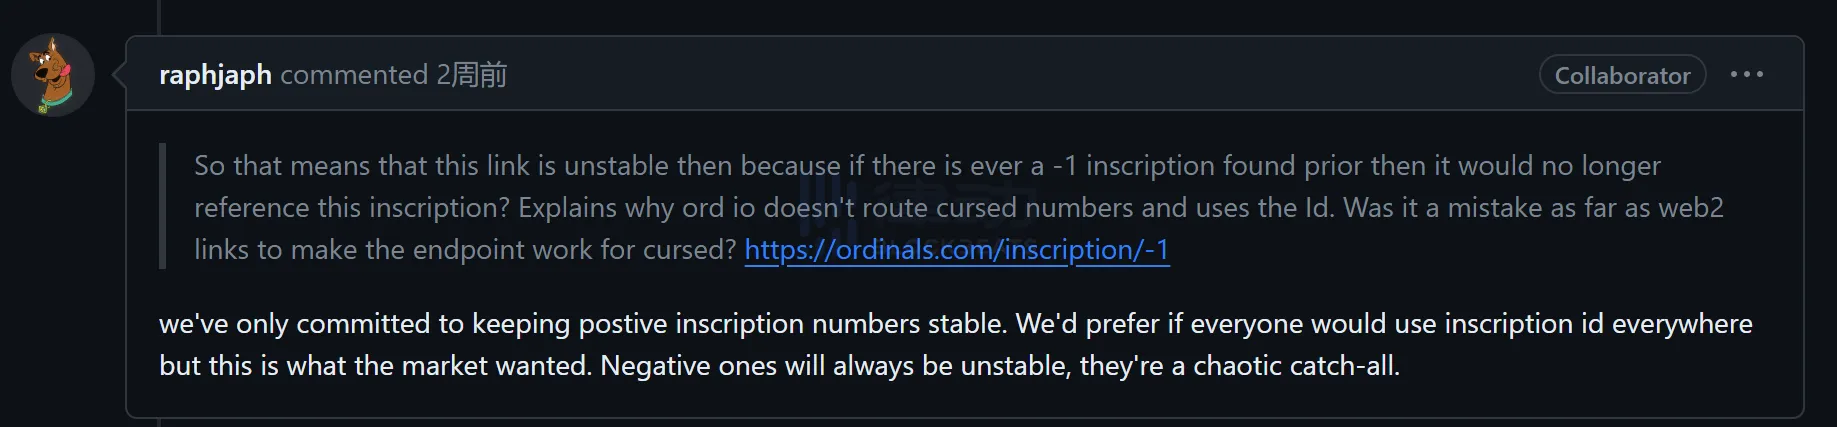Click the word commented in header
The height and width of the screenshot is (427, 1837).
click(354, 75)
